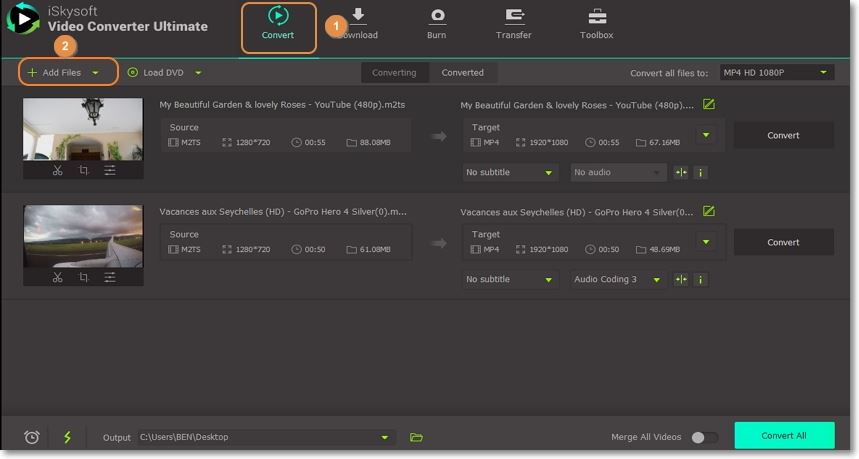Open the Convert tab
The height and width of the screenshot is (459, 859).
tap(278, 27)
